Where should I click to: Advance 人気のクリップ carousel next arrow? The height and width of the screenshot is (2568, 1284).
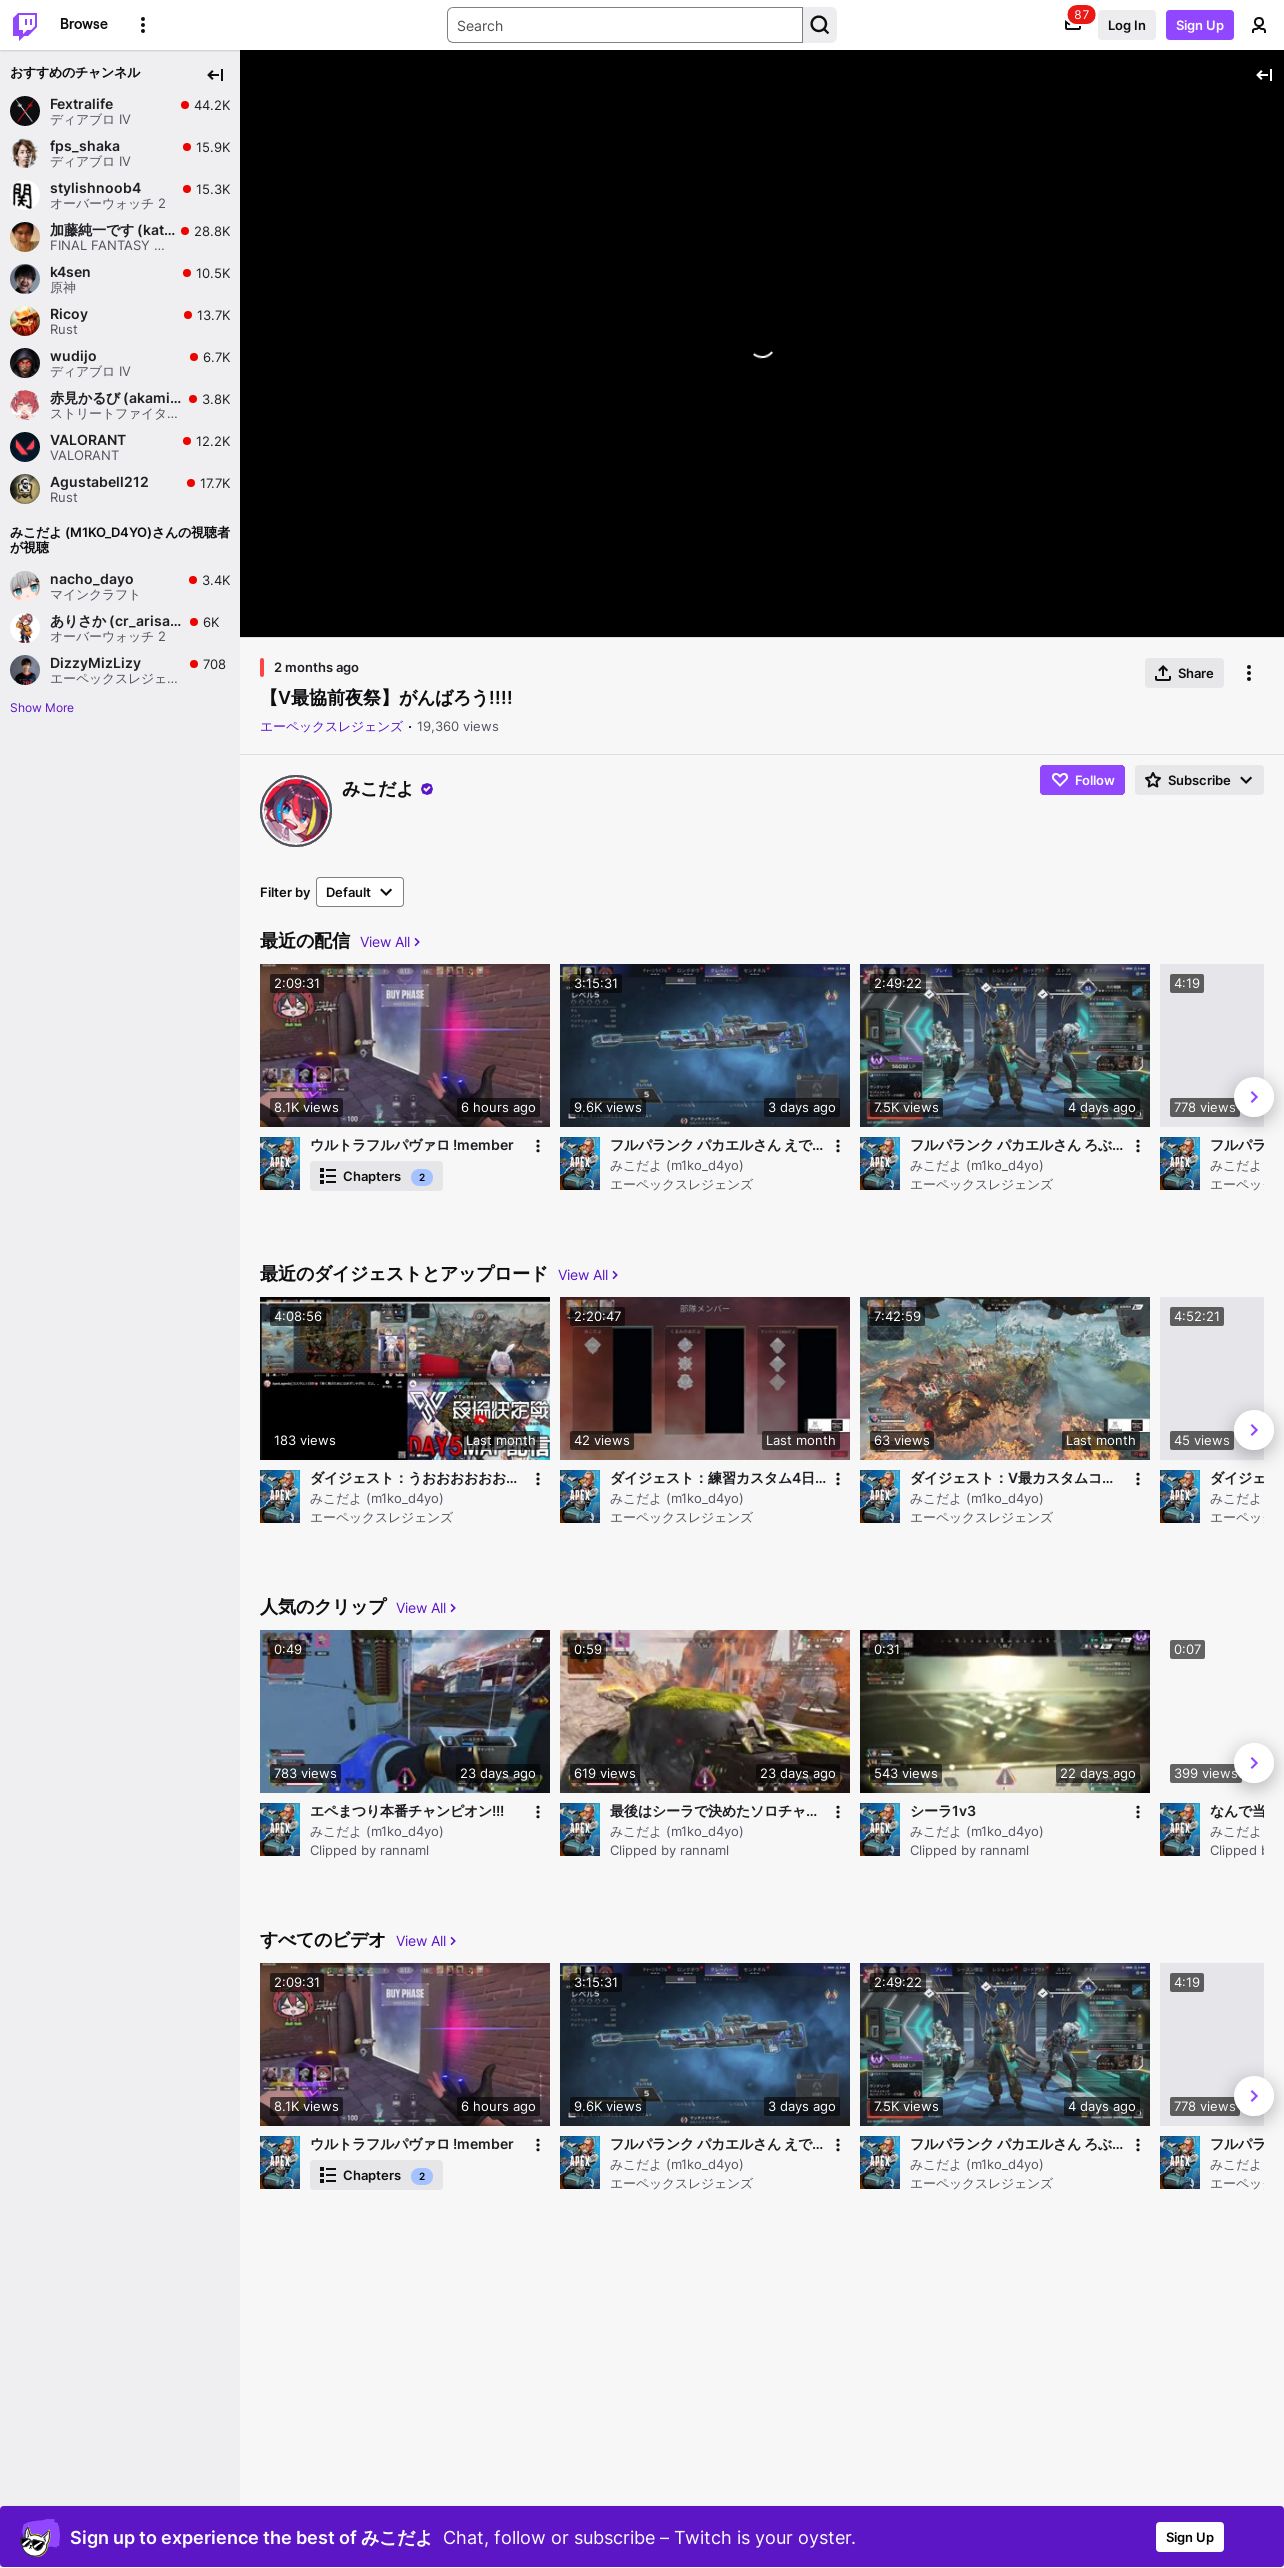pyautogui.click(x=1254, y=1763)
